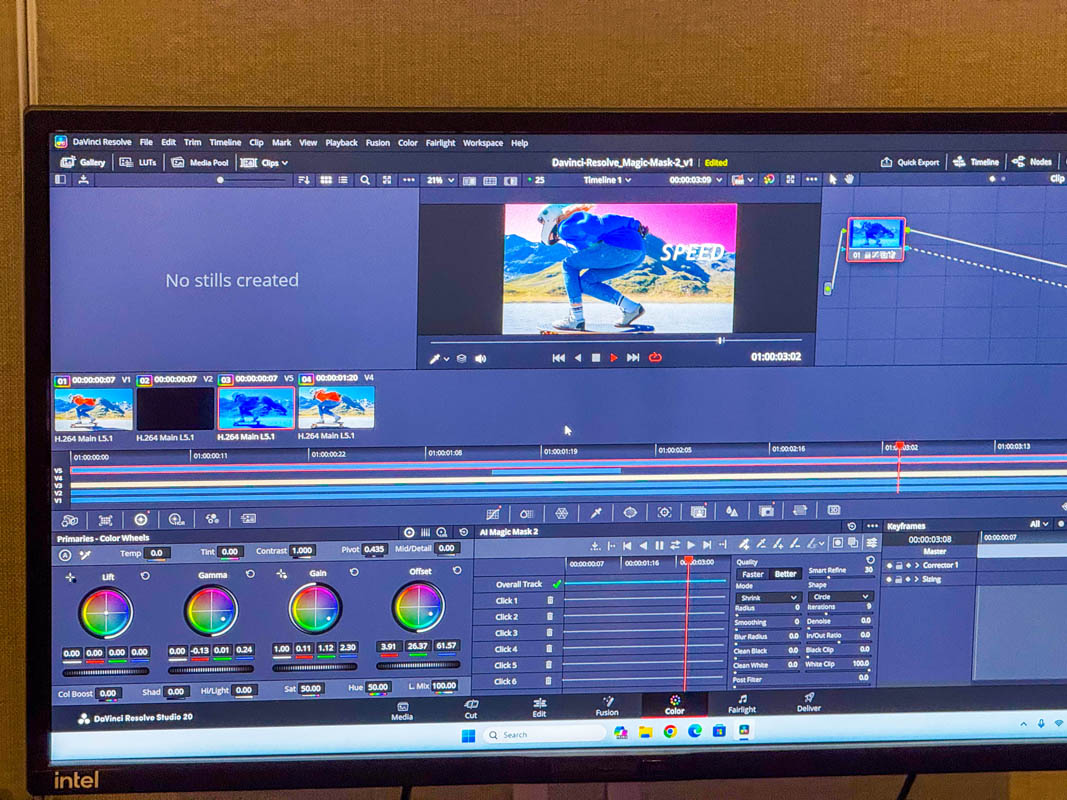Open the Color Match palette icon
This screenshot has height=800, width=1067.
pyautogui.click(x=105, y=520)
